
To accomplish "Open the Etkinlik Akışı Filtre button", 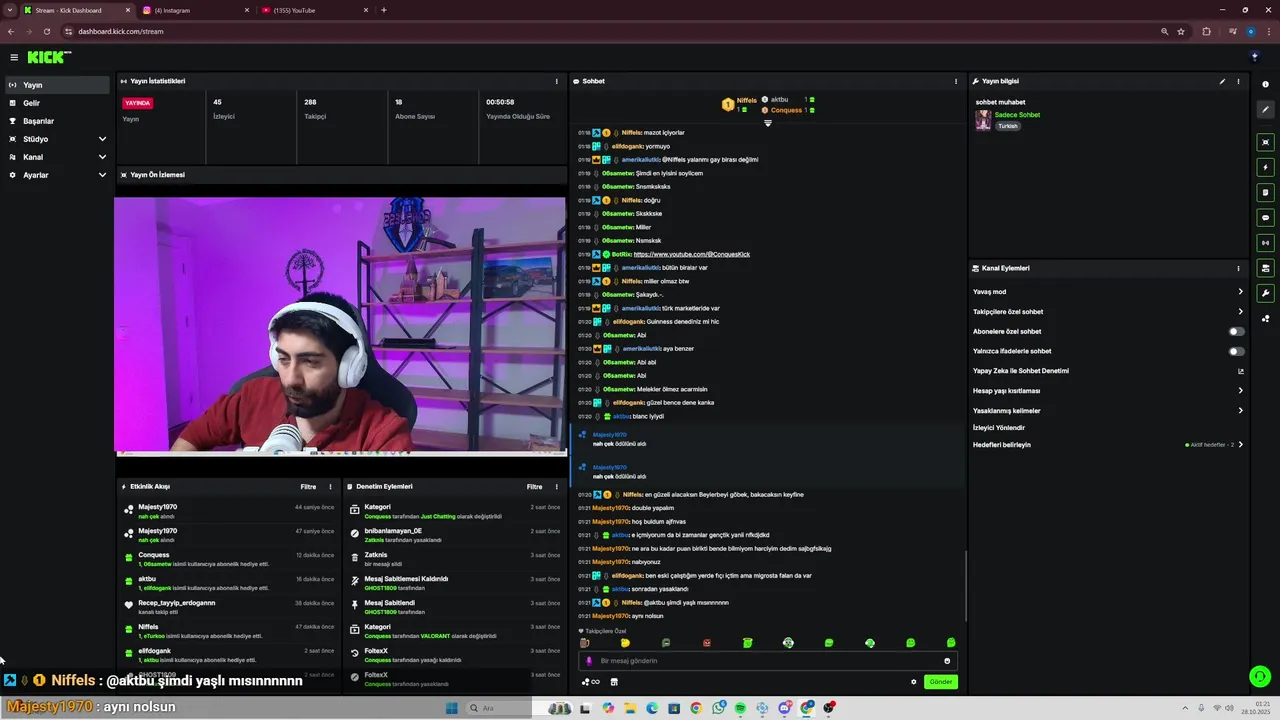I will [x=308, y=487].
